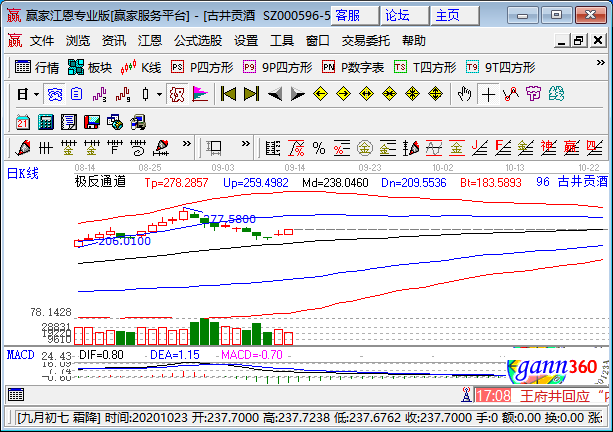This screenshot has height=432, width=613.
Task: Expand overflow chevron after rectangle tool
Action: (x=246, y=143)
